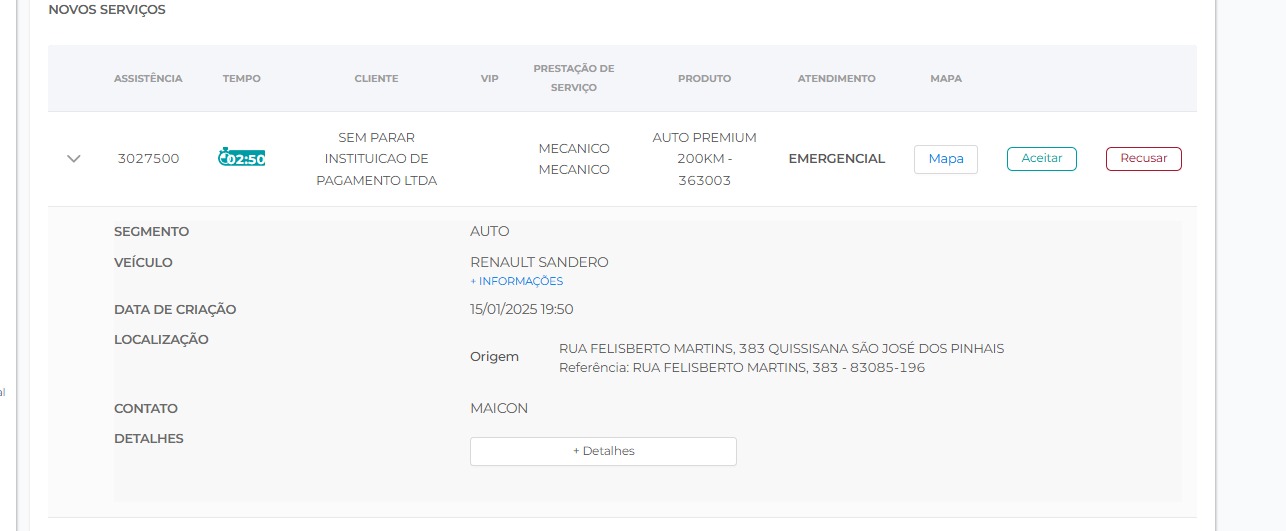Screen dimensions: 1286x531
Task: Open the Mapa button for this service
Action: click(x=945, y=159)
